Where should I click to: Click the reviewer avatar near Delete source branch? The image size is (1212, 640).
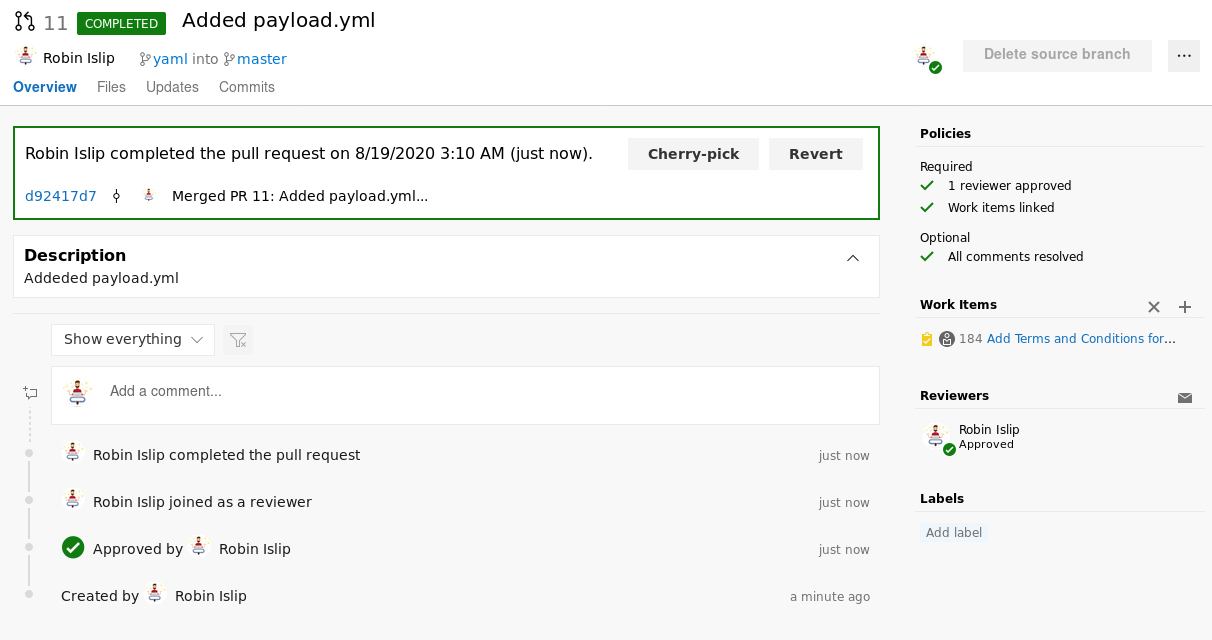point(927,58)
